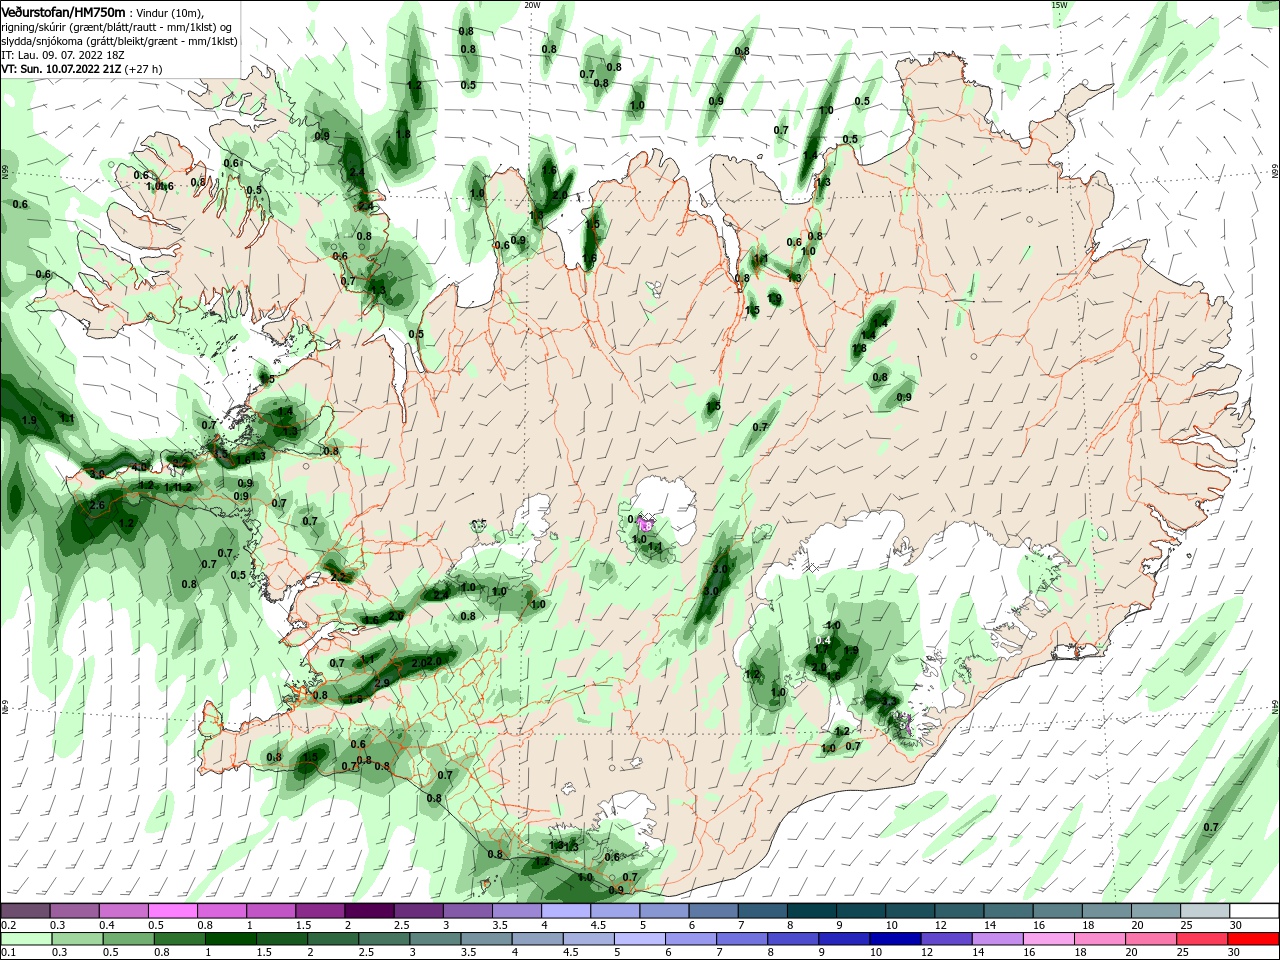Click the 'Veðurstofan/HM750m' title text

(x=63, y=12)
